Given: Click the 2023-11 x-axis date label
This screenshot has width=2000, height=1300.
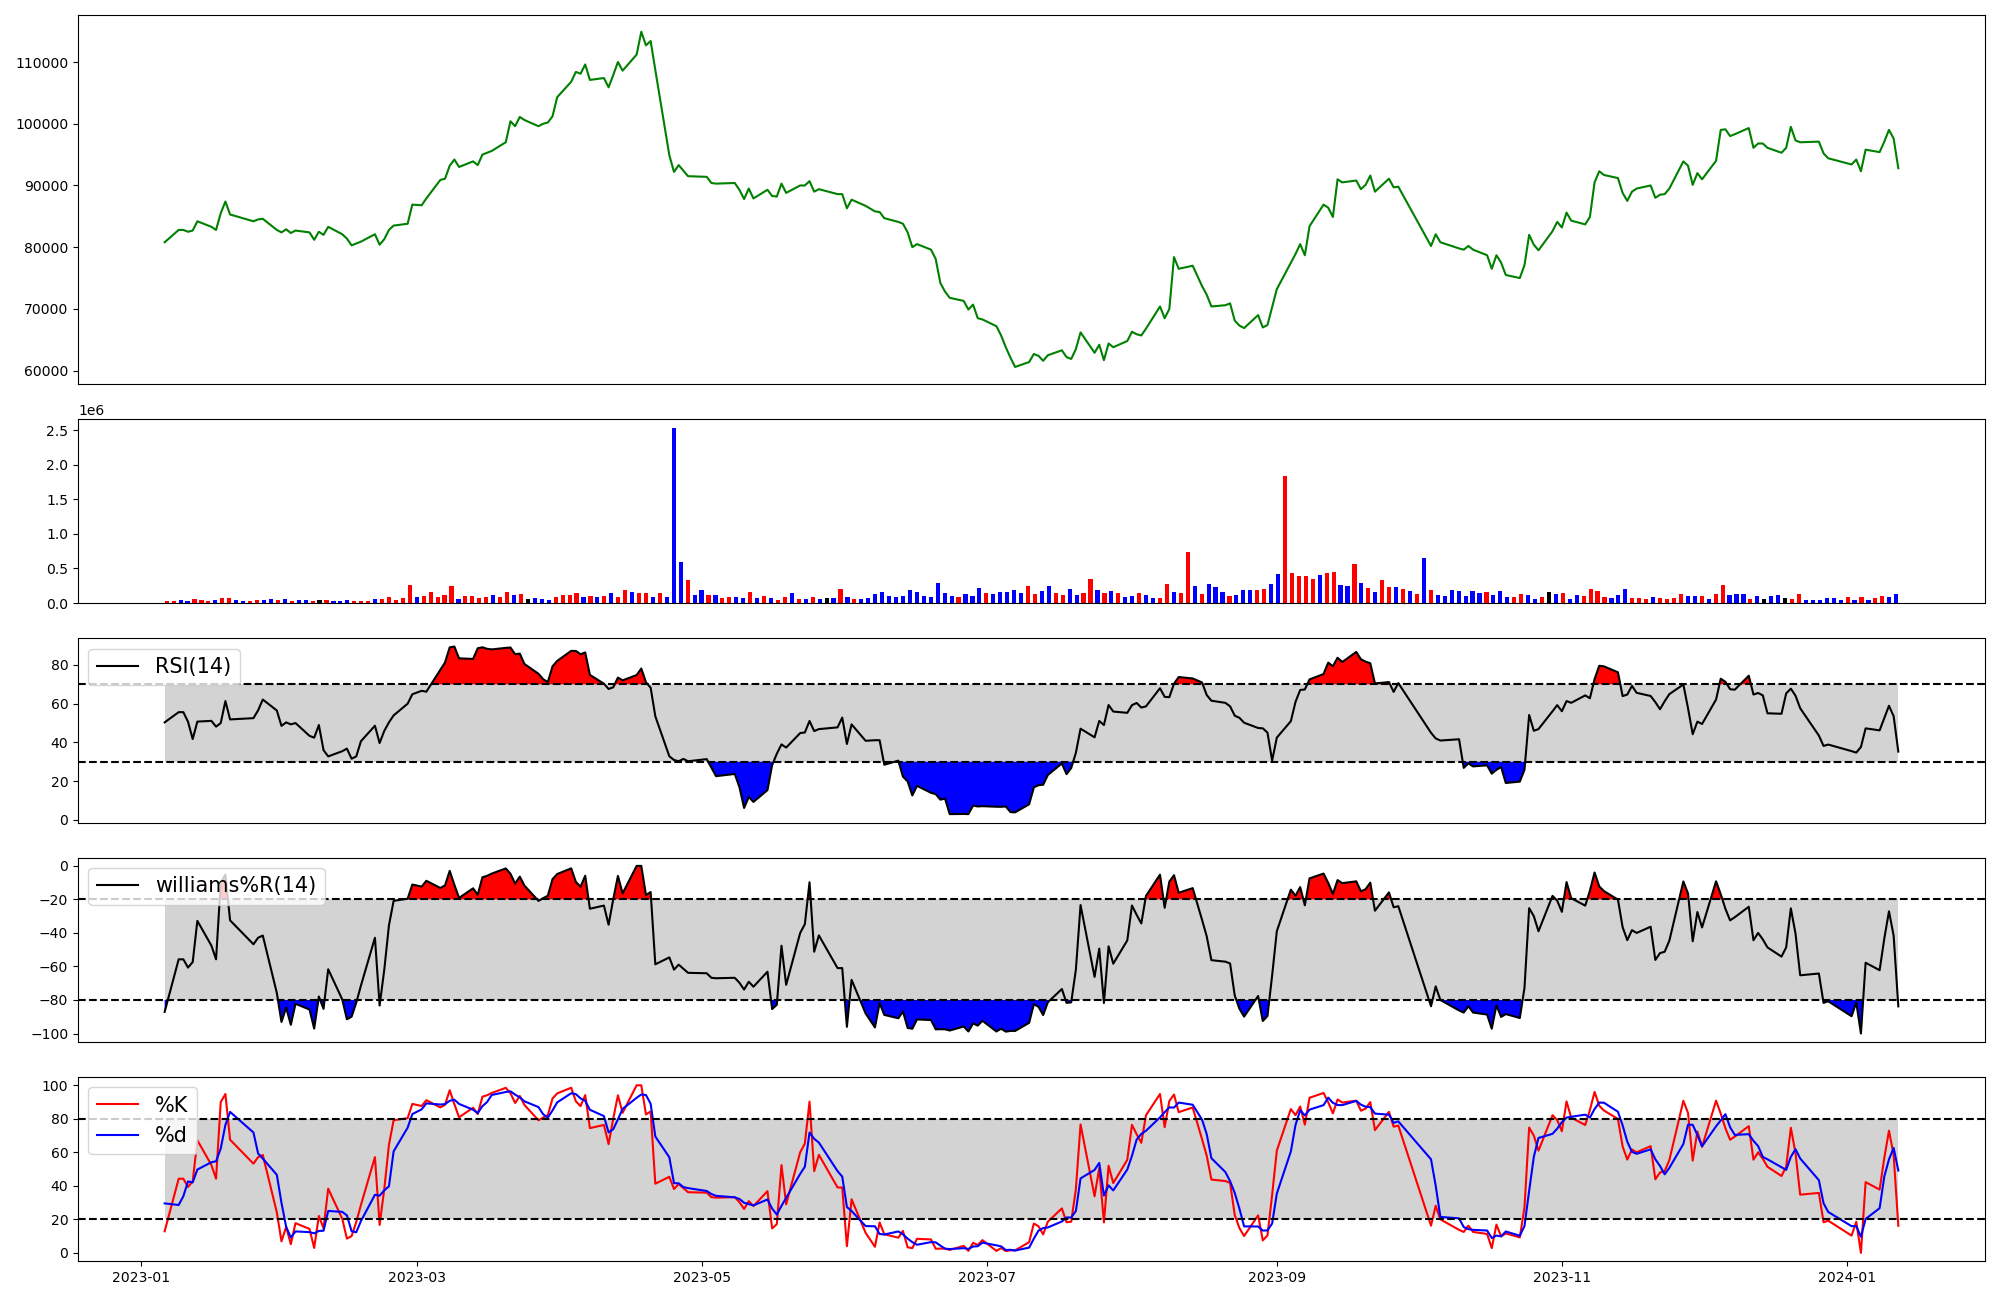Looking at the screenshot, I should [x=1563, y=1277].
